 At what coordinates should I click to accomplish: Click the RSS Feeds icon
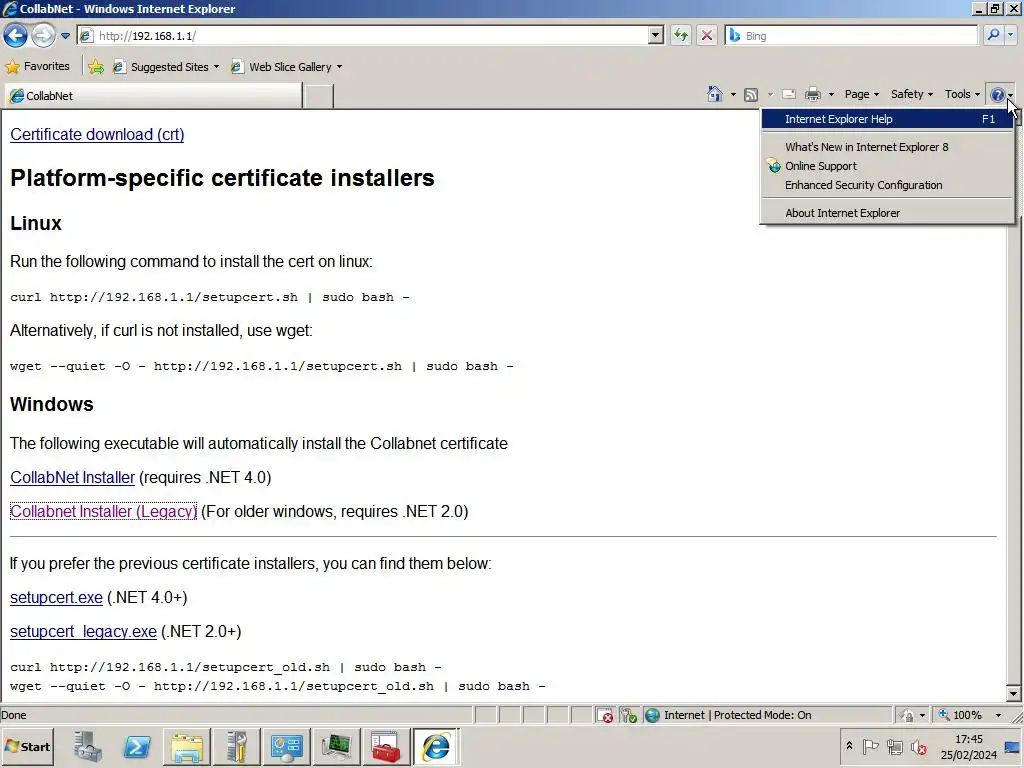tap(751, 95)
